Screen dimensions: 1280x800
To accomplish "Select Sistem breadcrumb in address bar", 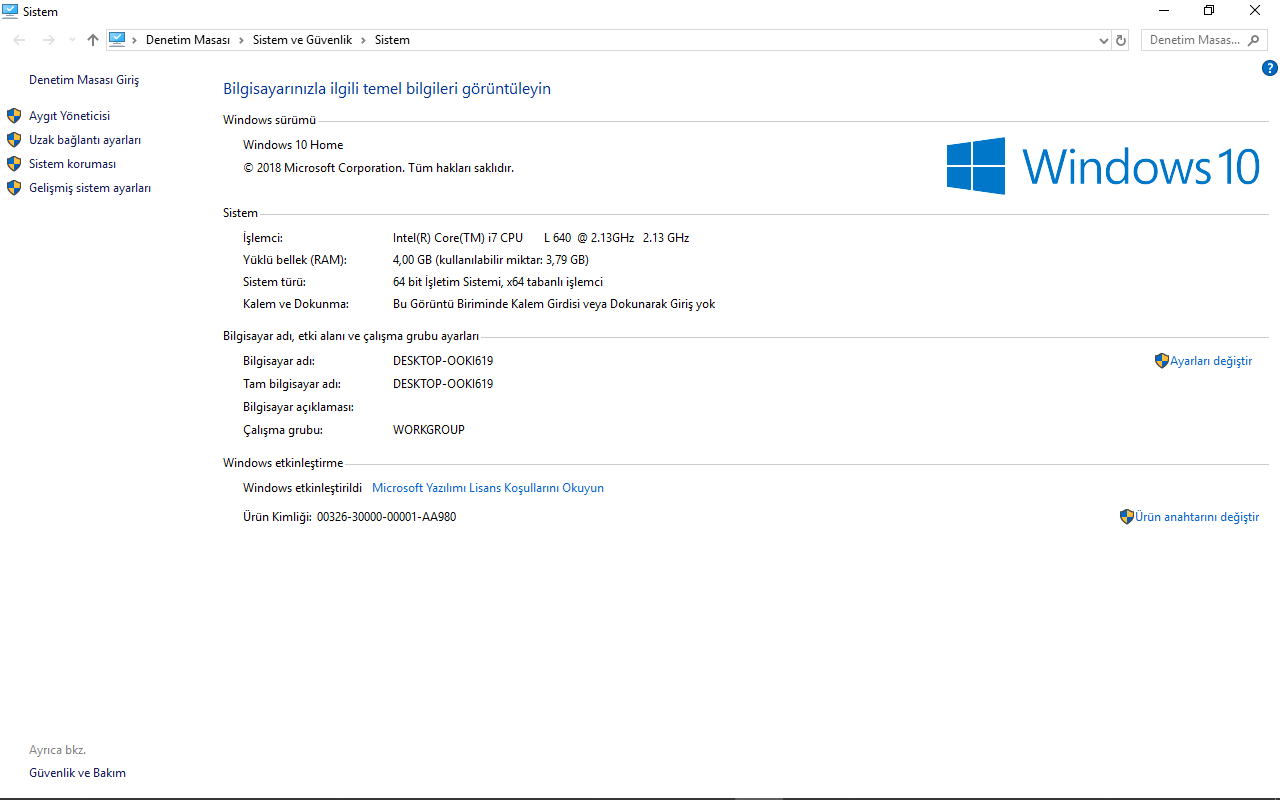I will point(392,40).
